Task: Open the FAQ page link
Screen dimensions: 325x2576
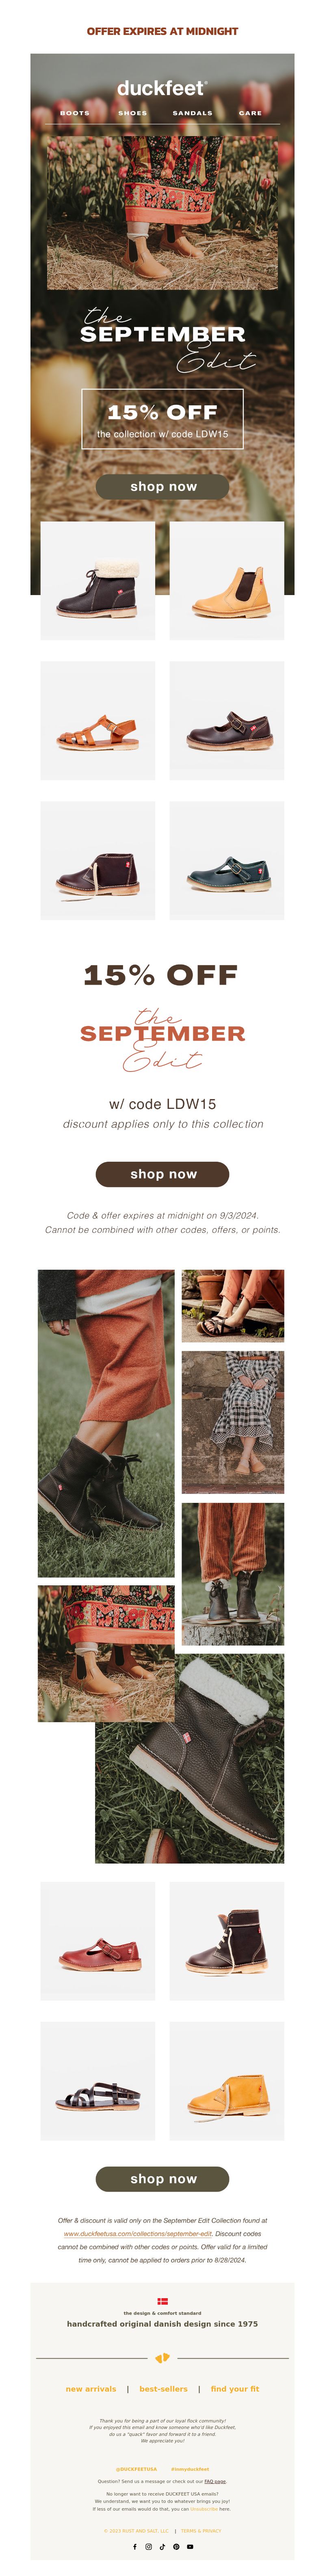Action: [x=215, y=2481]
